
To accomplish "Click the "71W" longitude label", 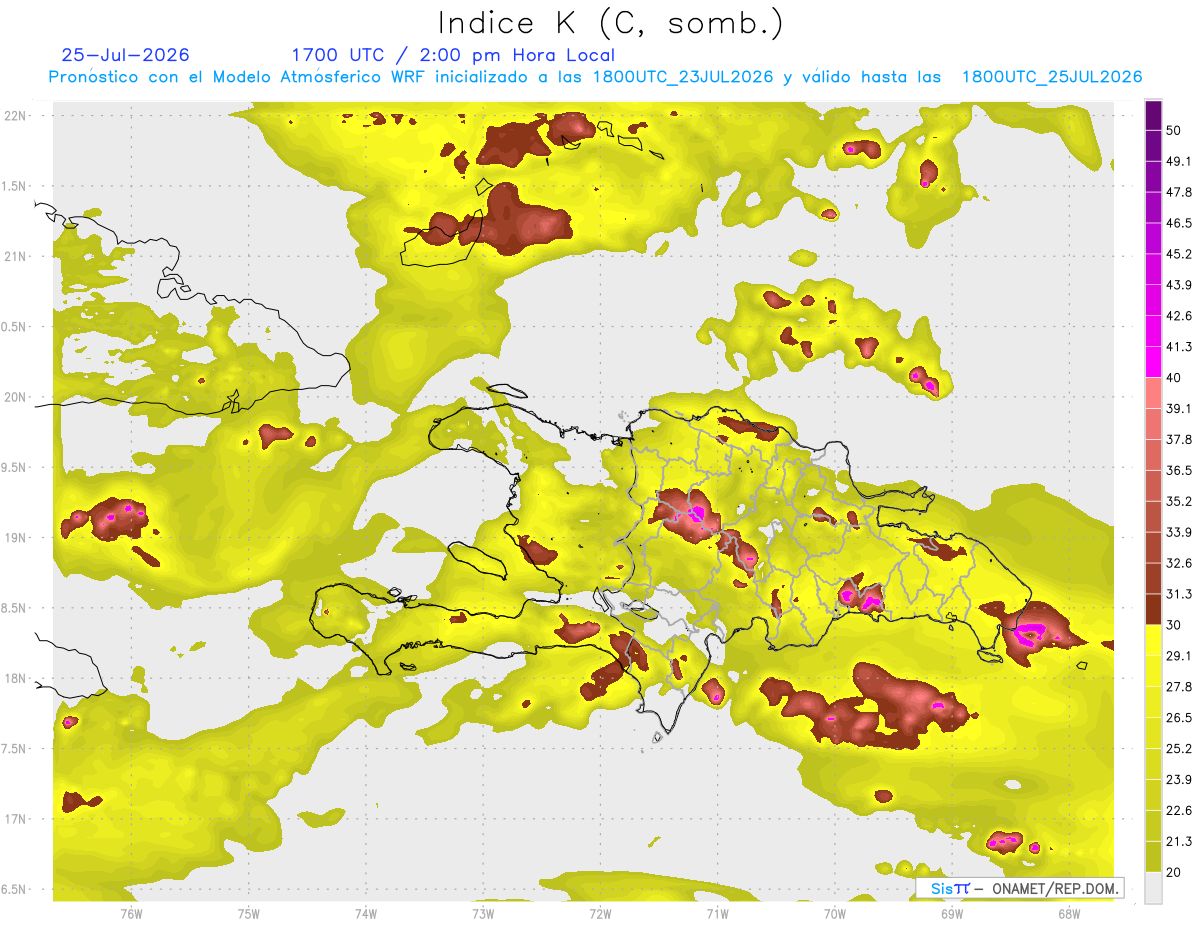I will pos(717,913).
